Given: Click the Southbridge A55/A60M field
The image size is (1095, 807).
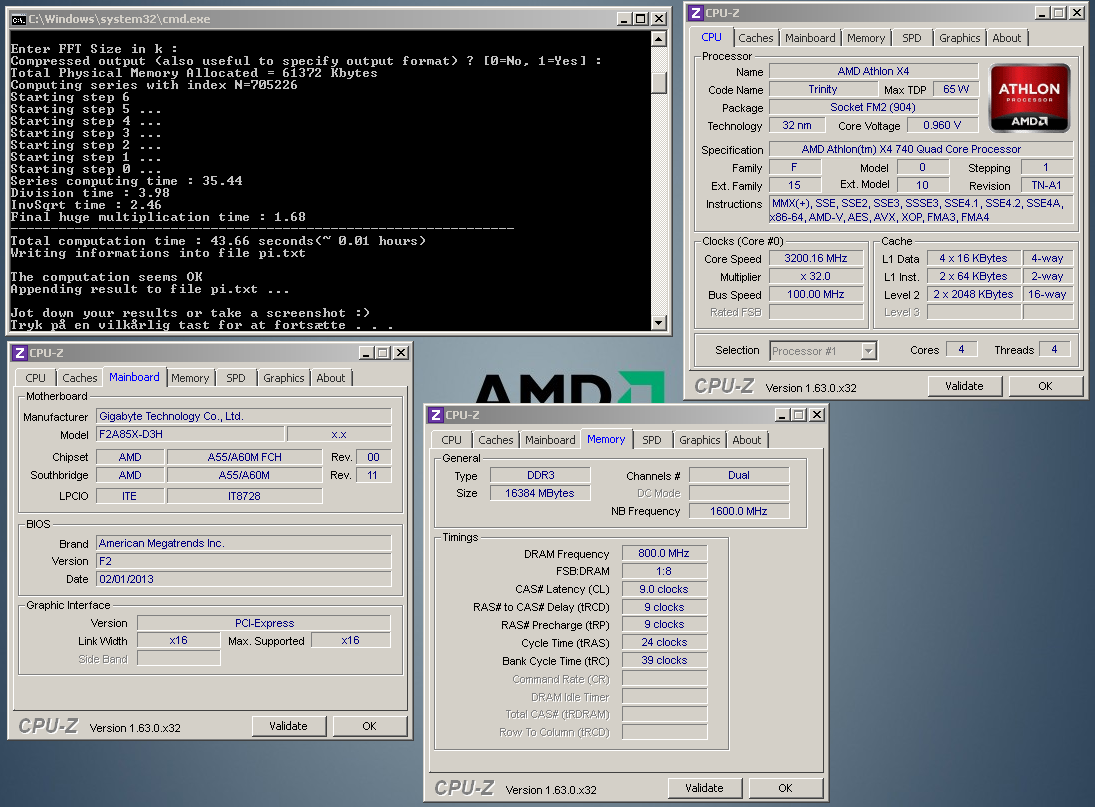Looking at the screenshot, I should click(x=244, y=475).
